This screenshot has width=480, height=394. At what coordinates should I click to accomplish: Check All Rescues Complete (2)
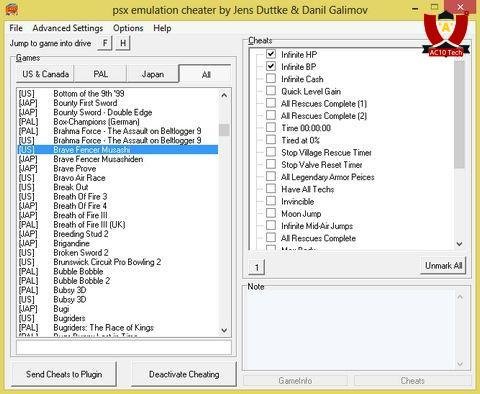pos(271,115)
